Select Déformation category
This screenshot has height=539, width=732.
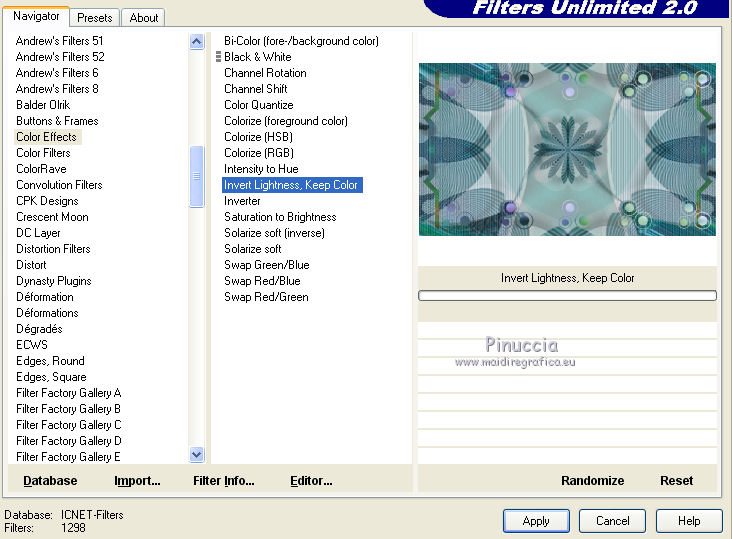(x=45, y=297)
